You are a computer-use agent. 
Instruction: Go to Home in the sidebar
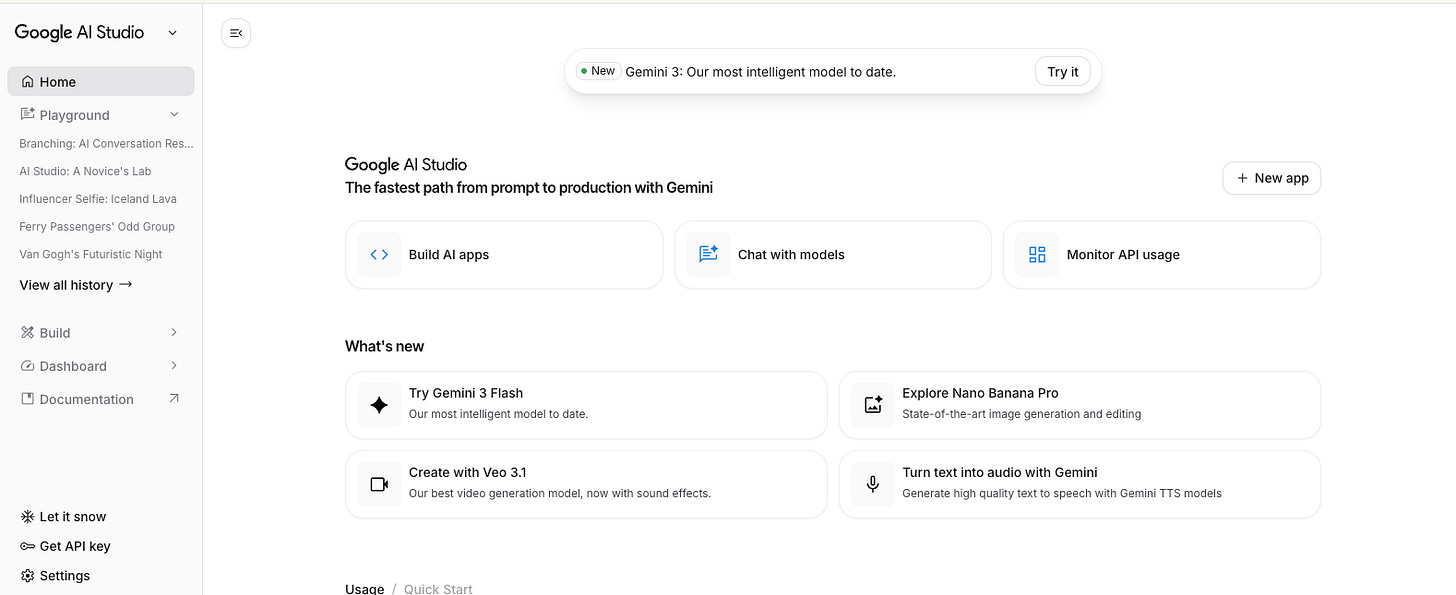tap(101, 82)
